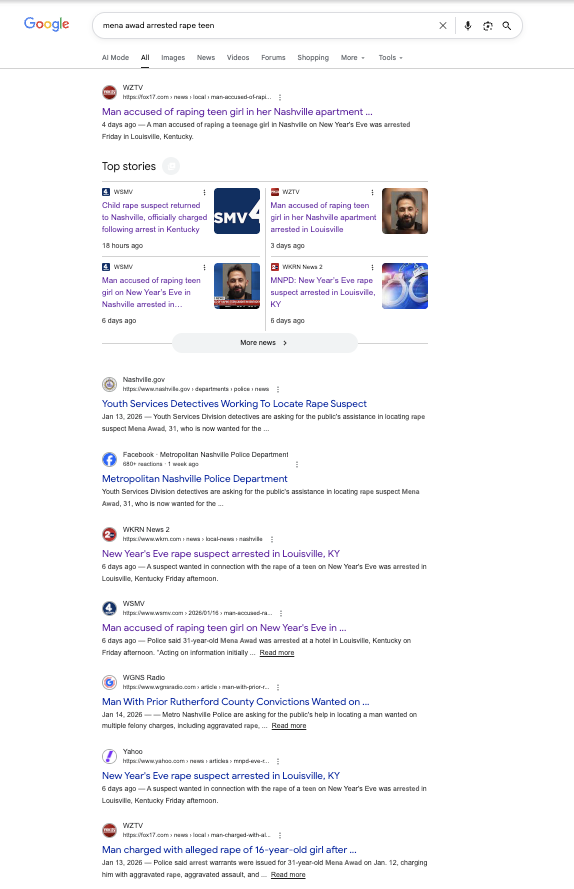This screenshot has width=574, height=889.
Task: Open three-dot menu for WKRN top story
Action: click(372, 267)
